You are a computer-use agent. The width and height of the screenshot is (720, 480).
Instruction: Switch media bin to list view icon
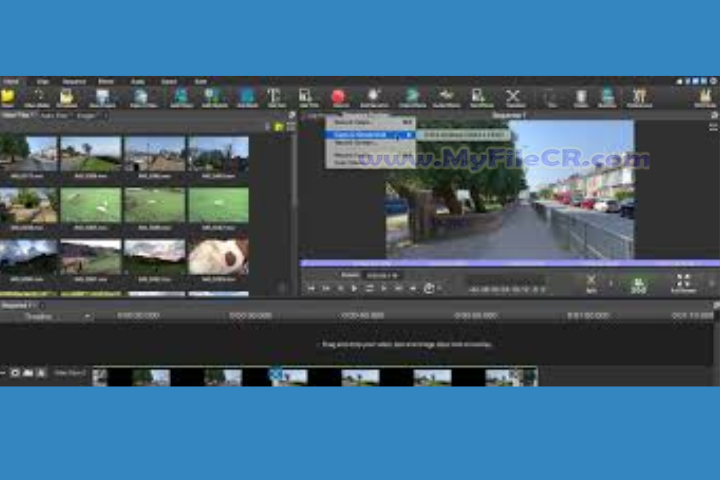click(x=291, y=127)
